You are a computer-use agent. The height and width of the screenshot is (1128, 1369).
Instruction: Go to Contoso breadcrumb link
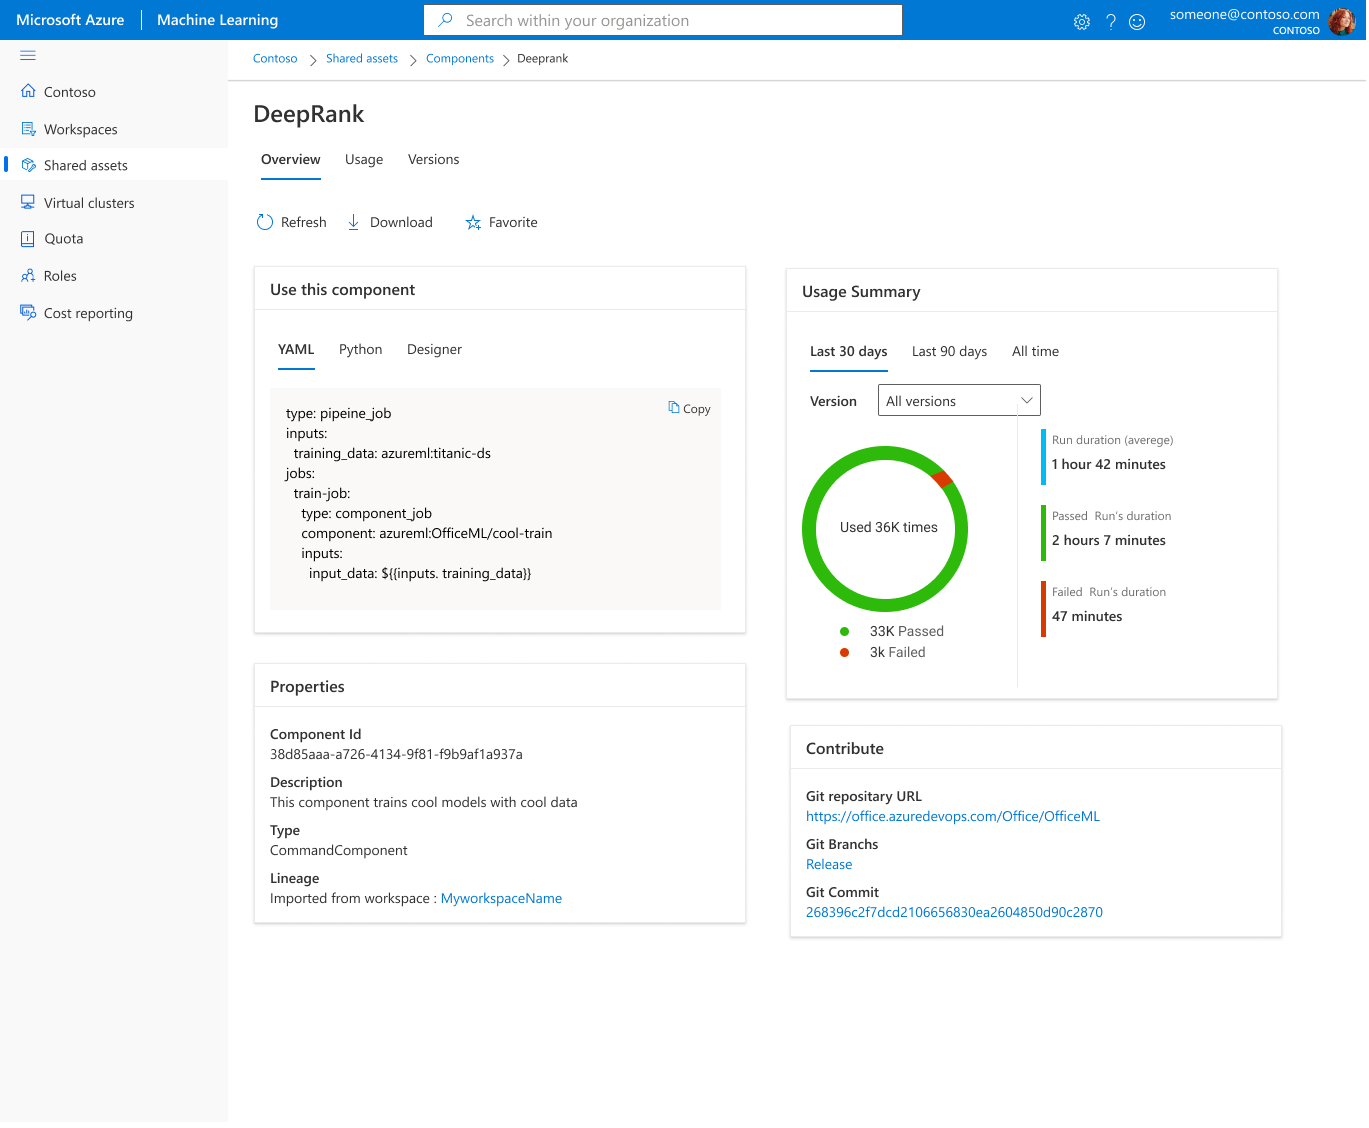[x=275, y=59]
